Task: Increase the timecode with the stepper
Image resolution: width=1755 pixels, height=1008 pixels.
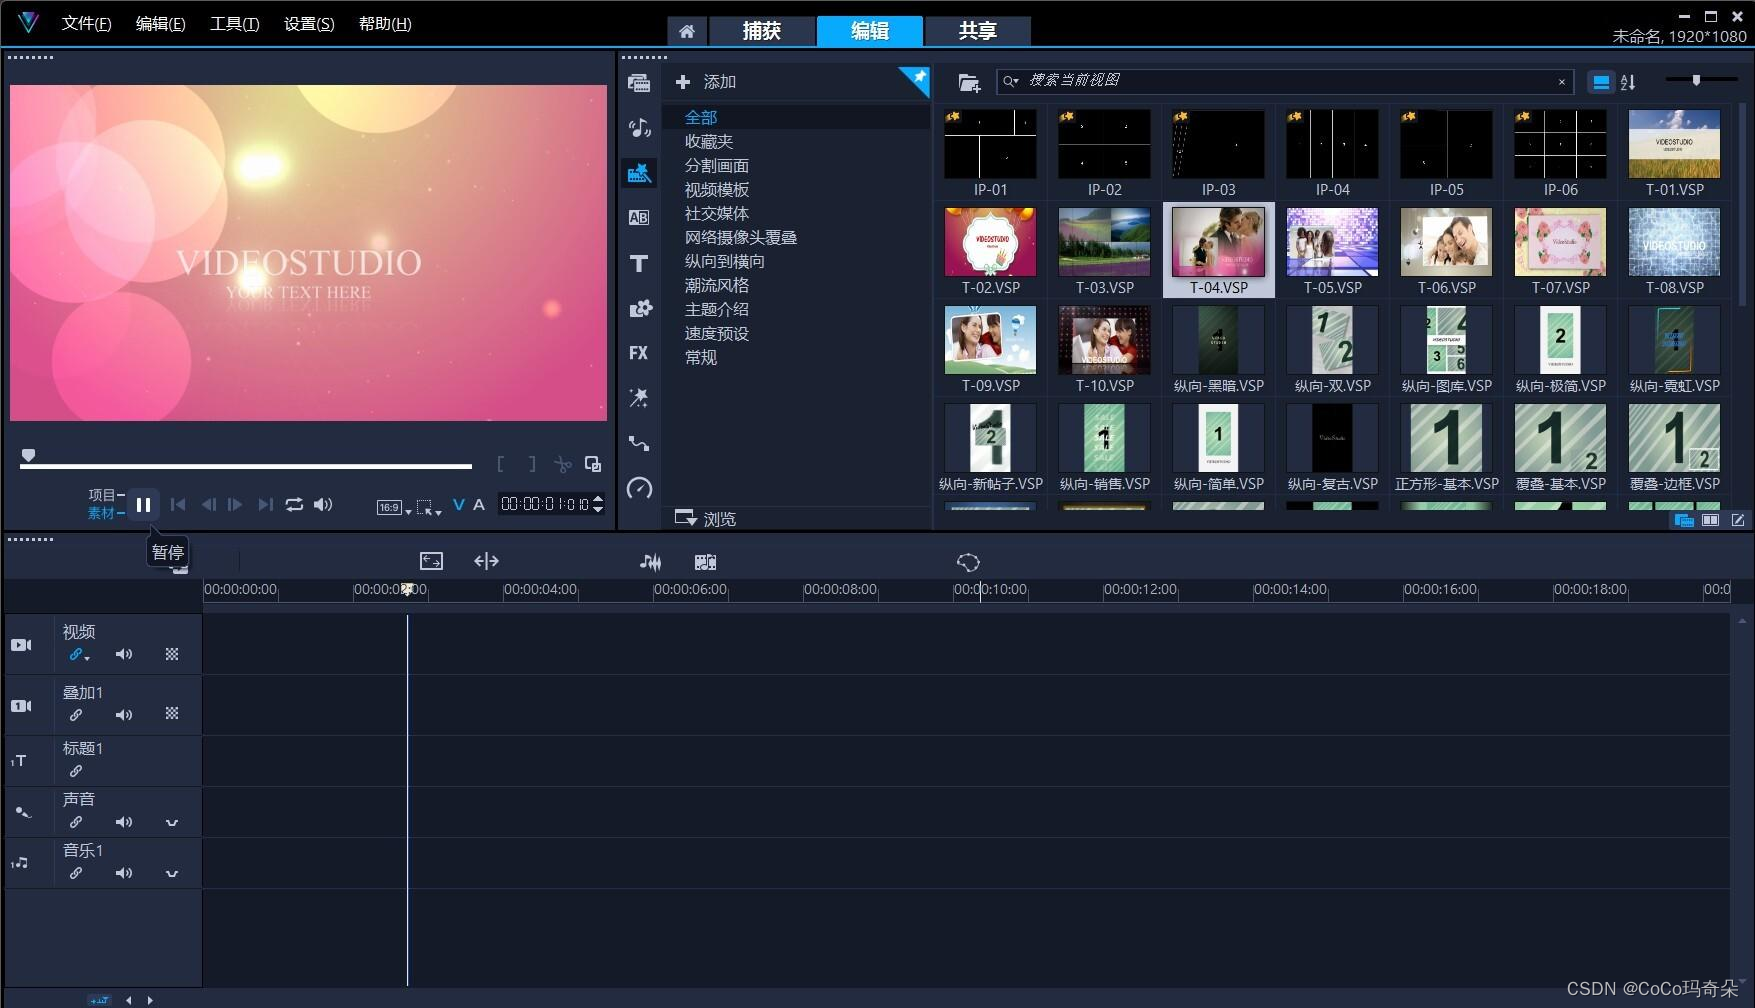Action: 598,499
